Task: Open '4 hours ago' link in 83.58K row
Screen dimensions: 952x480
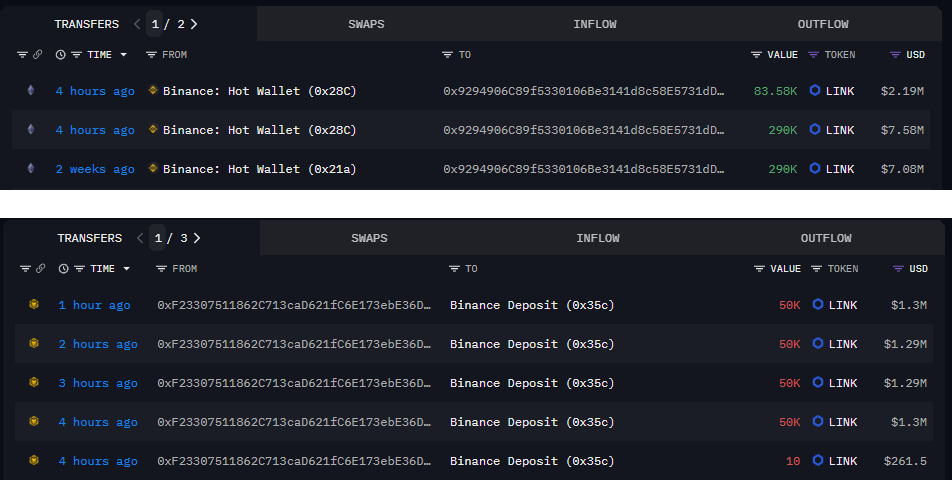Action: (x=95, y=91)
